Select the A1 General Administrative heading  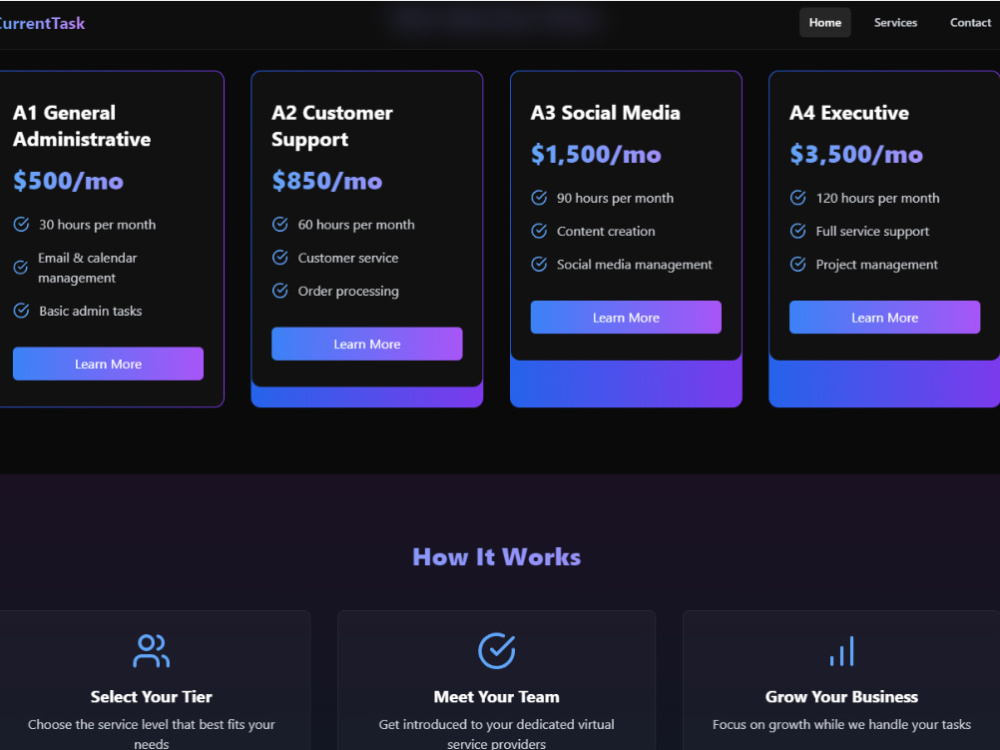(82, 126)
